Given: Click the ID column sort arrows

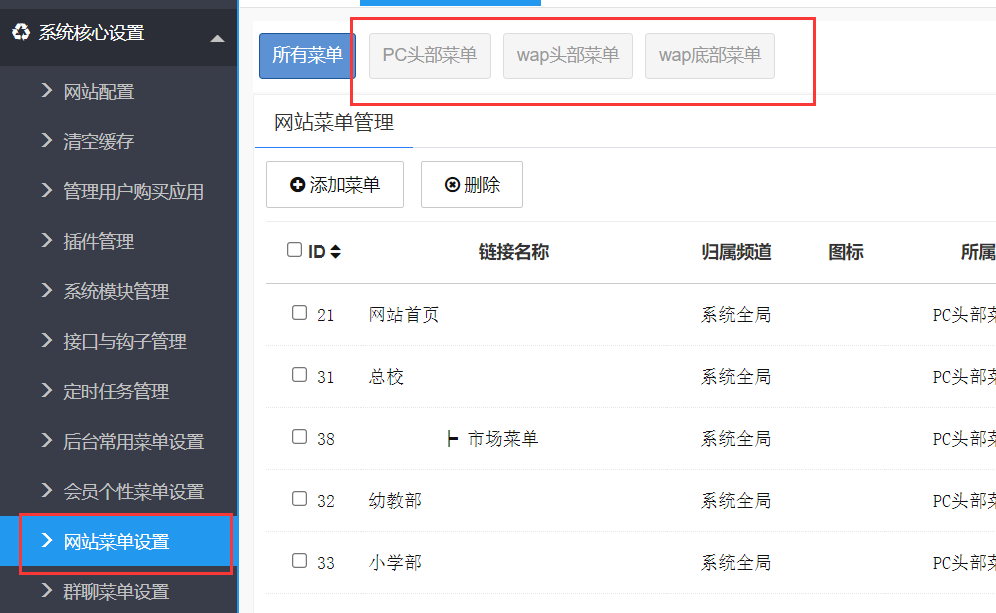Looking at the screenshot, I should click(336, 252).
